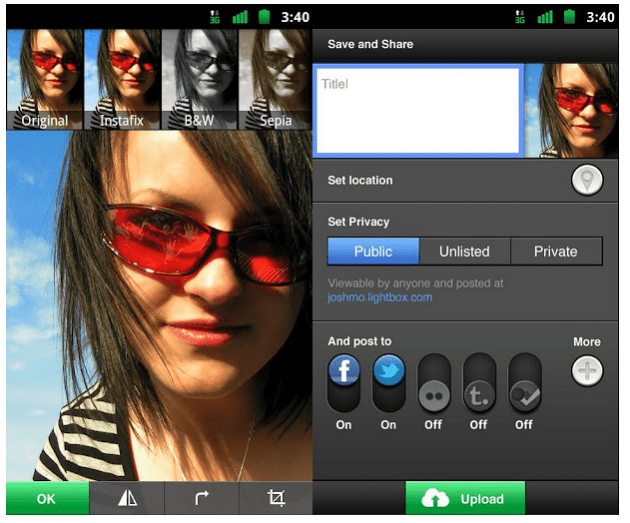Enable Foursquare posting switch

524,383
